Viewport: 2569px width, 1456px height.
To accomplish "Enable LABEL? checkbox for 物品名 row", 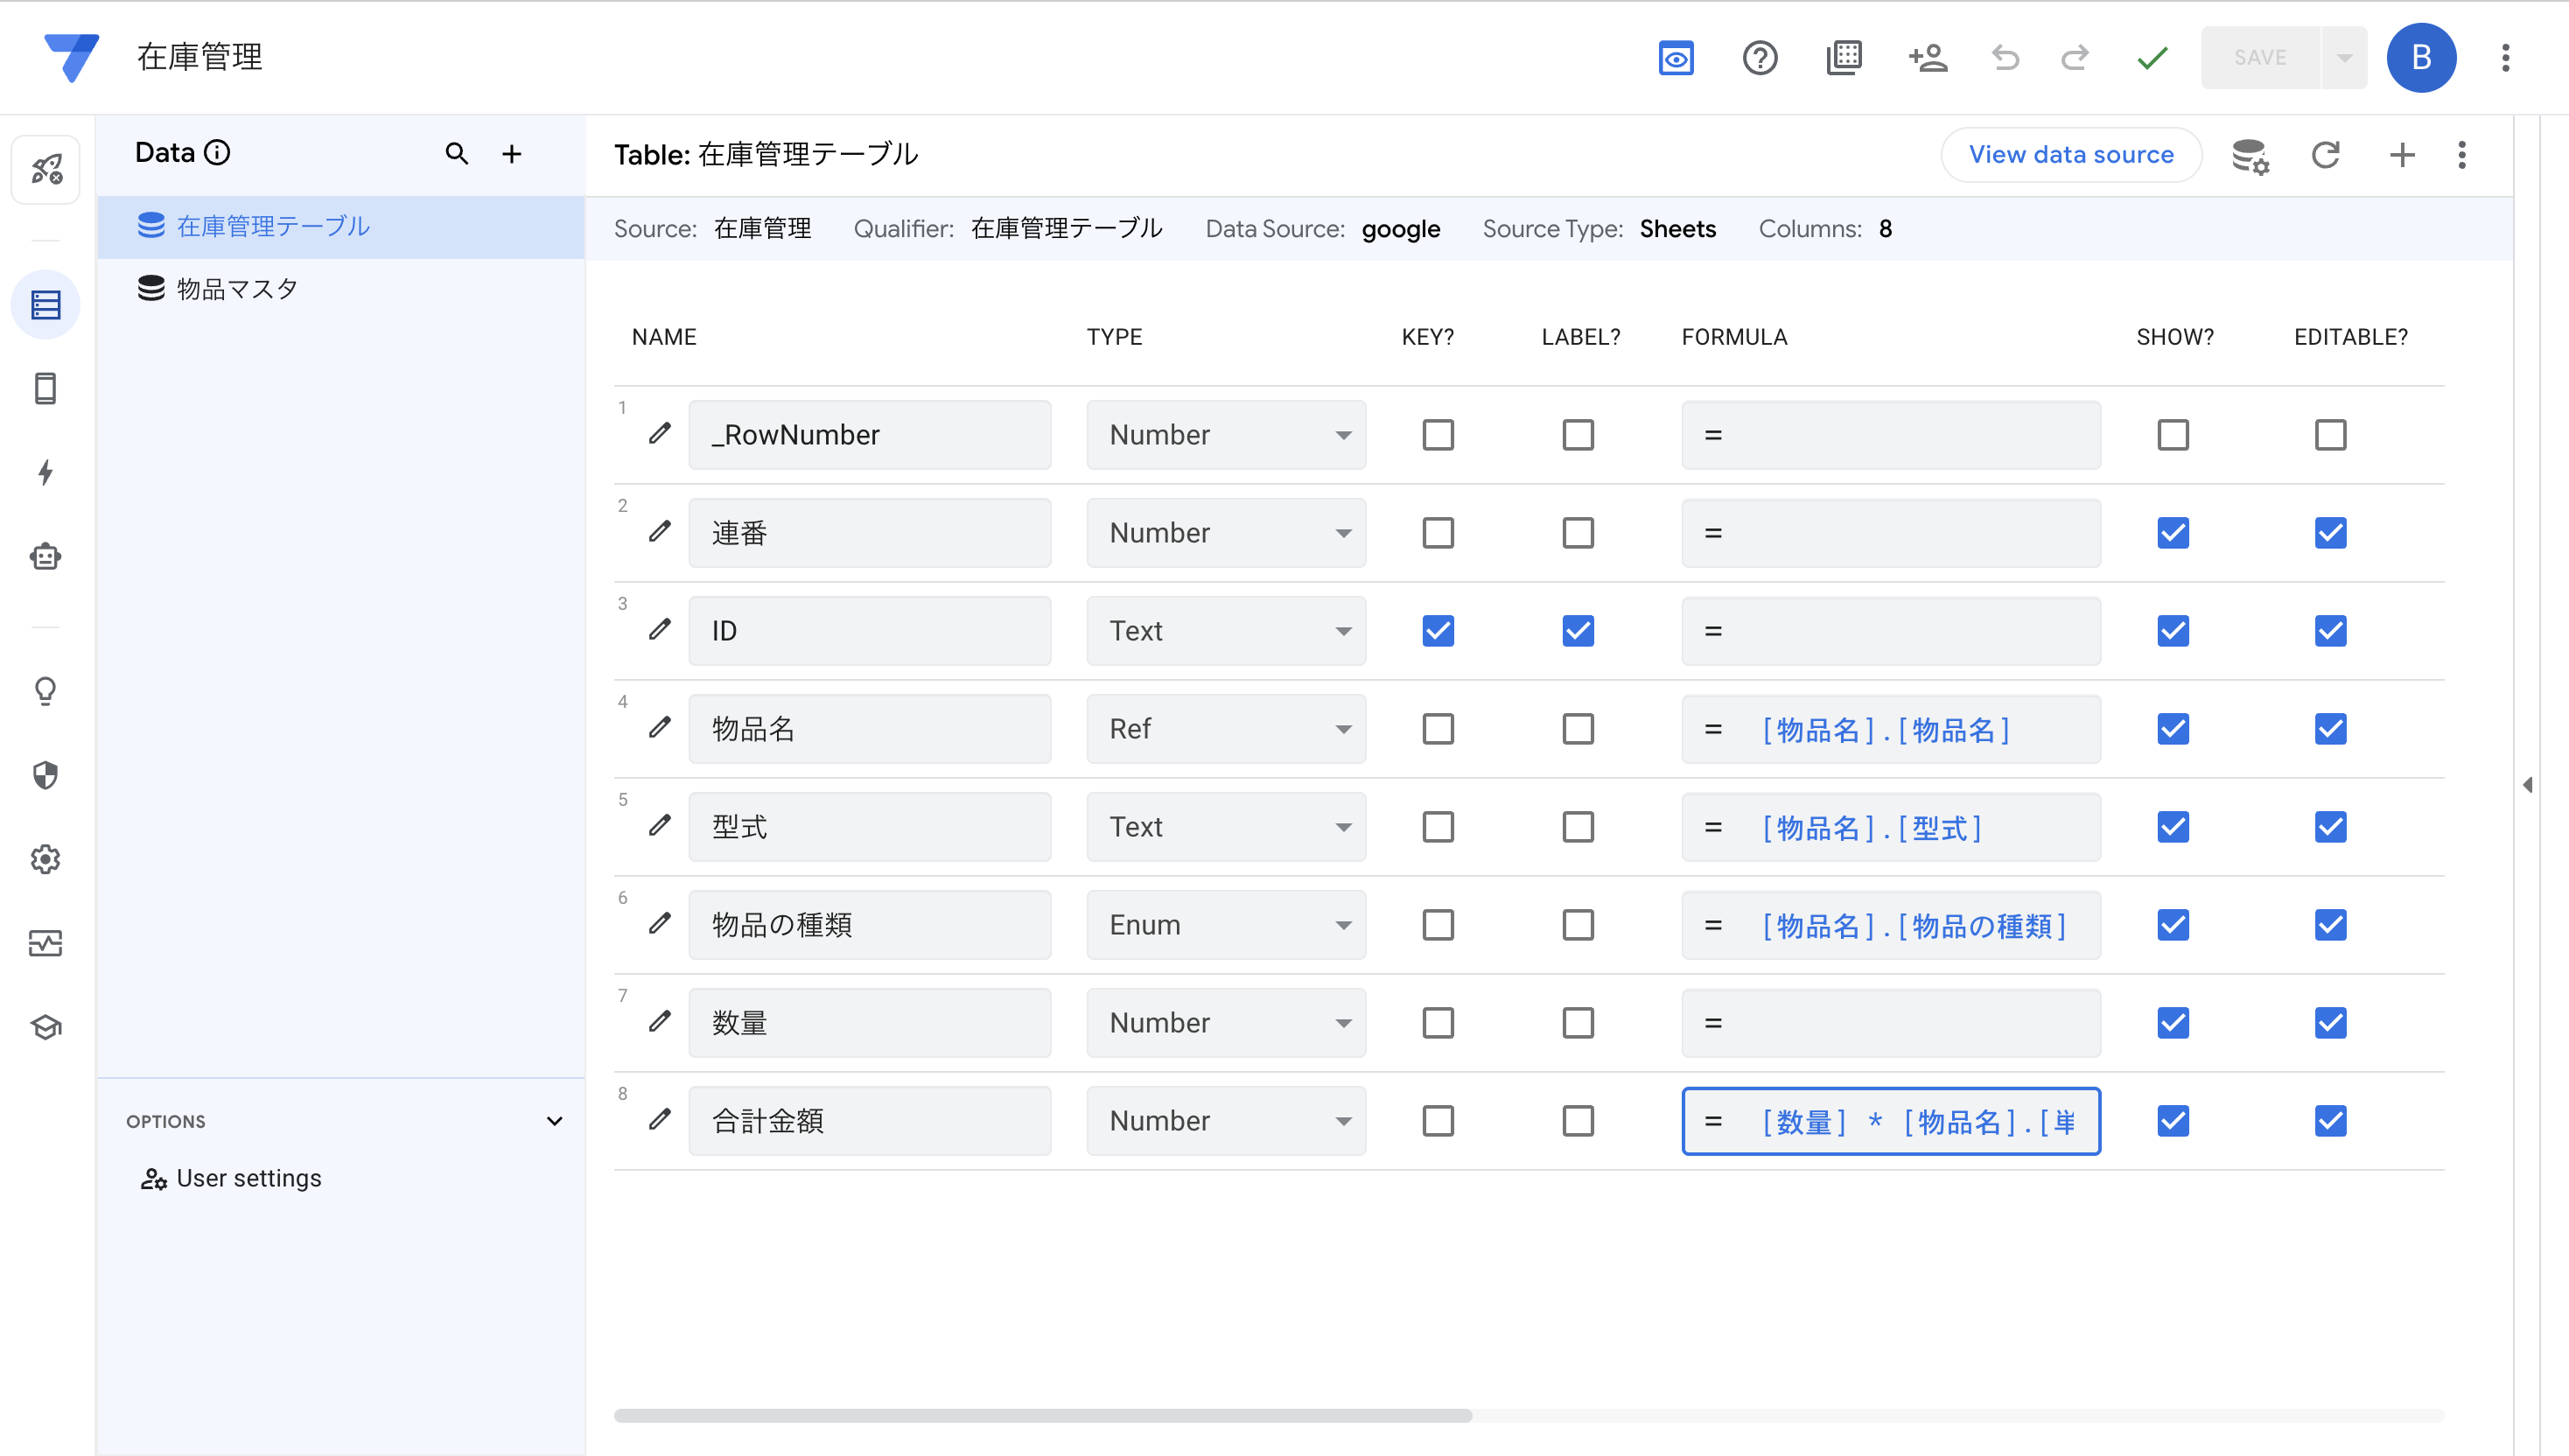I will 1577,729.
